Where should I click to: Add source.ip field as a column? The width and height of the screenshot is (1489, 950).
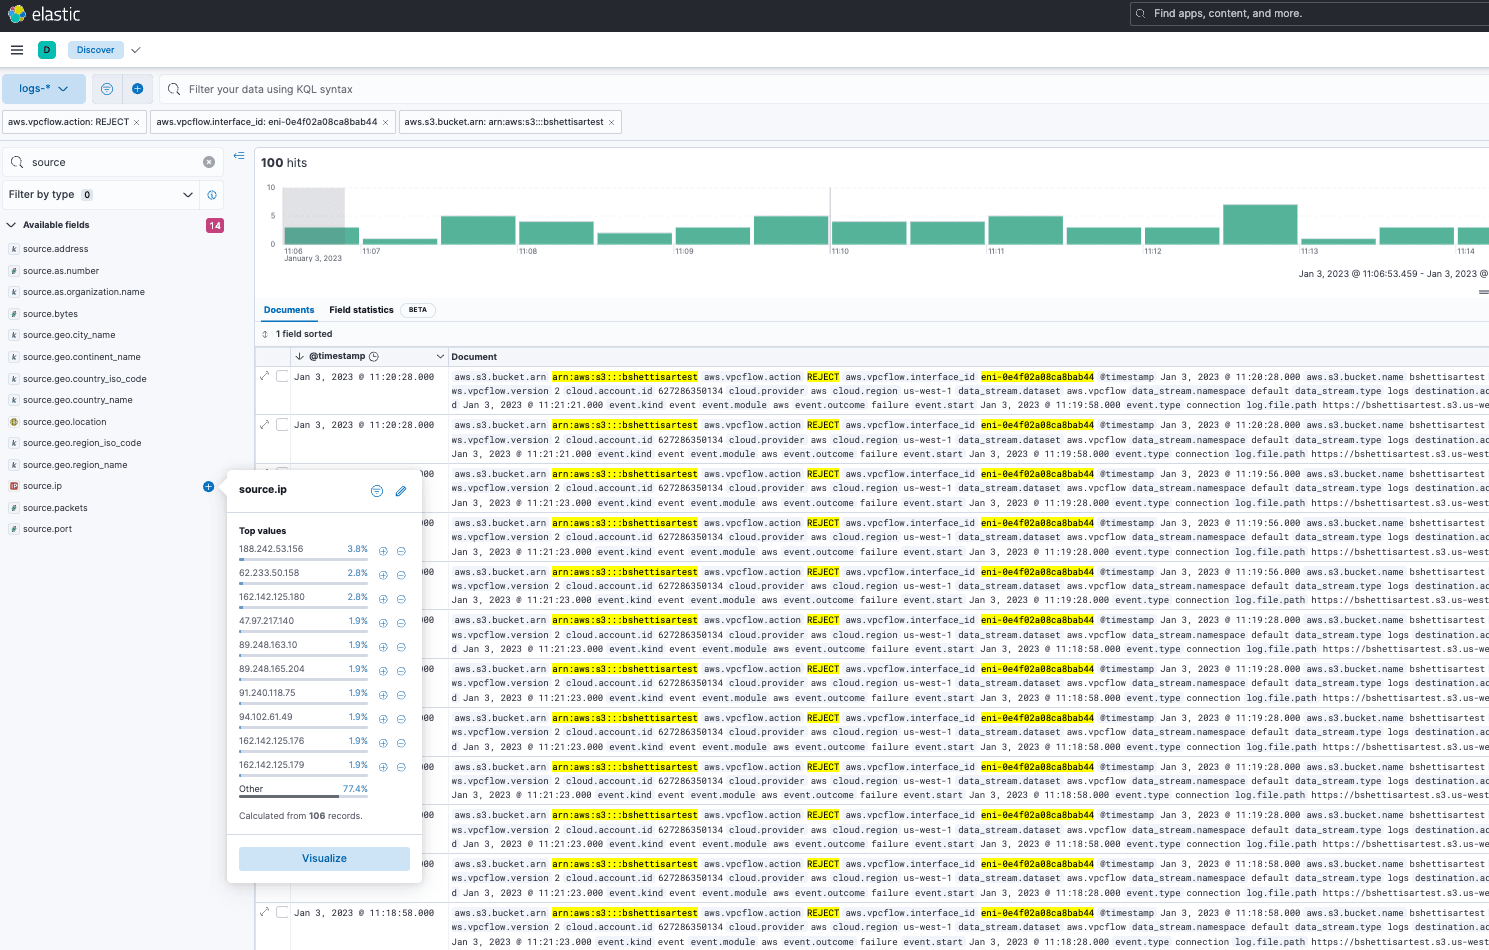pyautogui.click(x=208, y=487)
